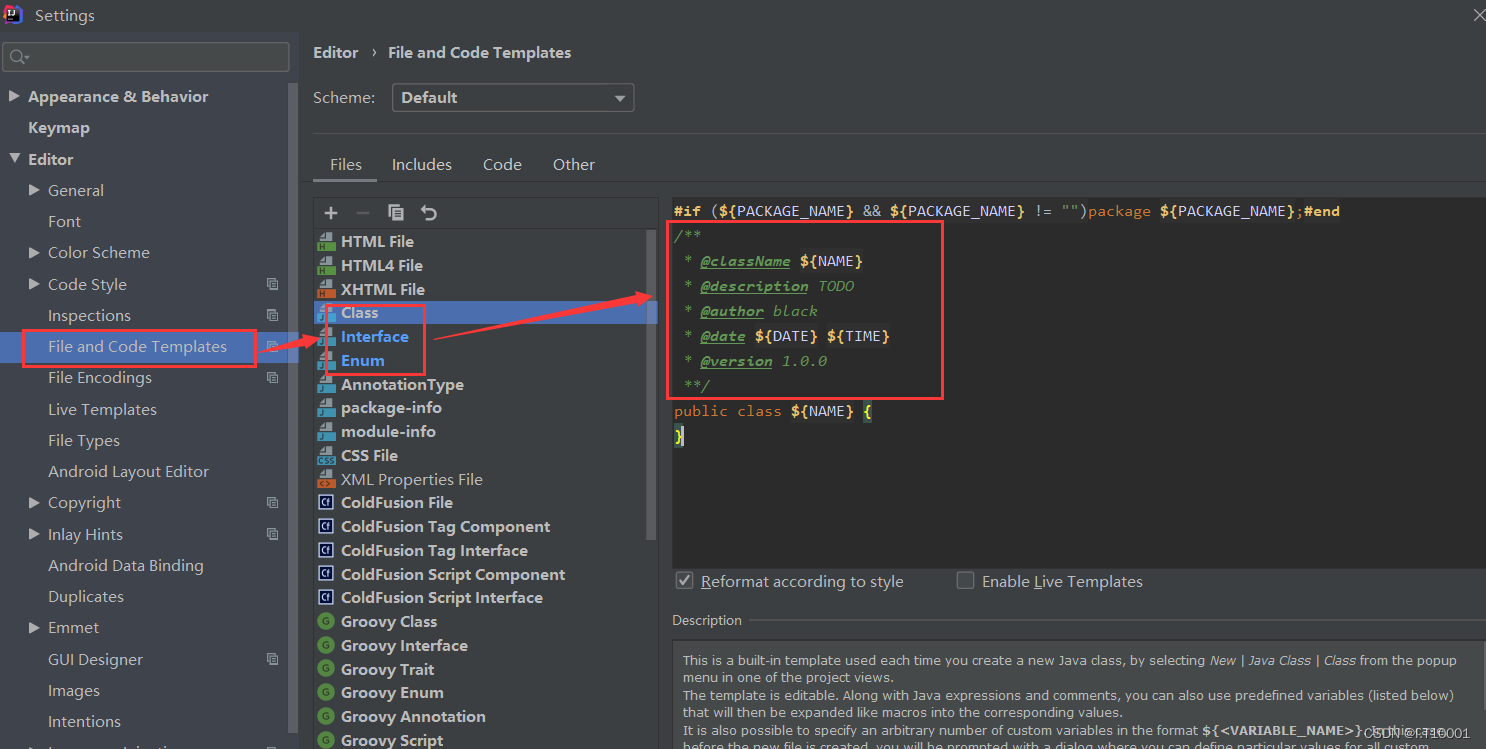Click the XML Properties File icon

[325, 480]
